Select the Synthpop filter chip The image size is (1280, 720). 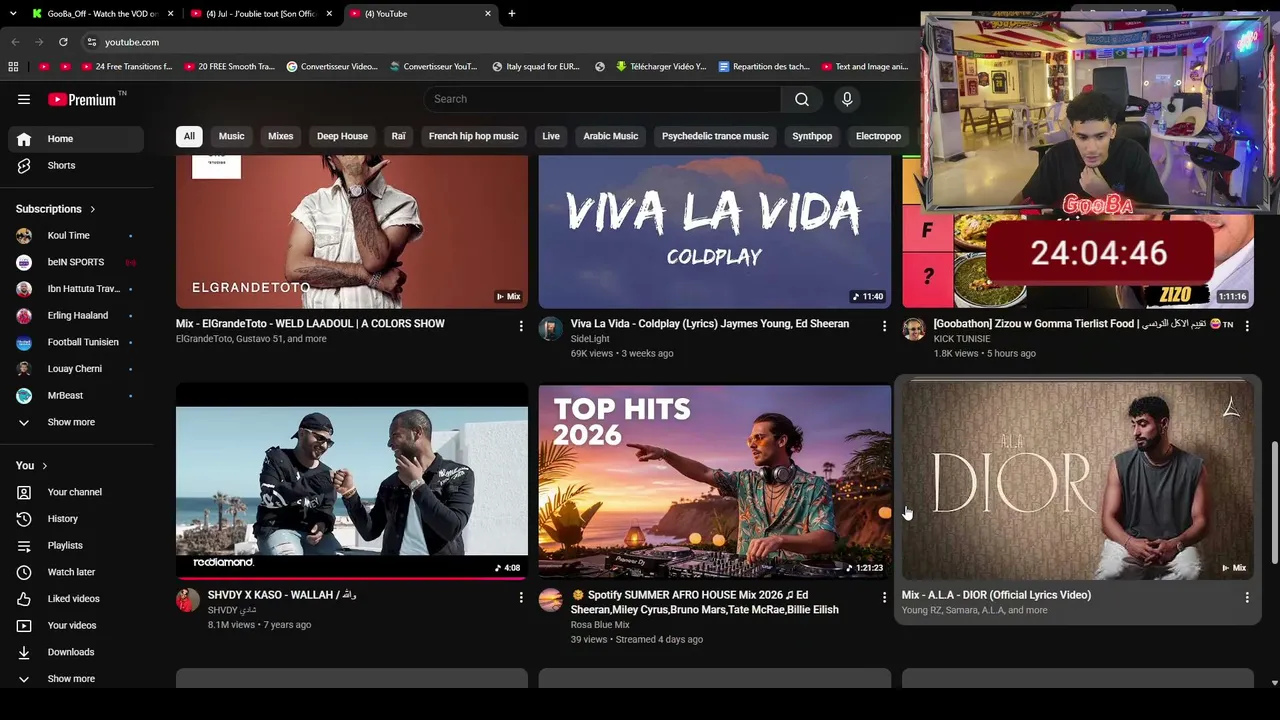coord(812,136)
